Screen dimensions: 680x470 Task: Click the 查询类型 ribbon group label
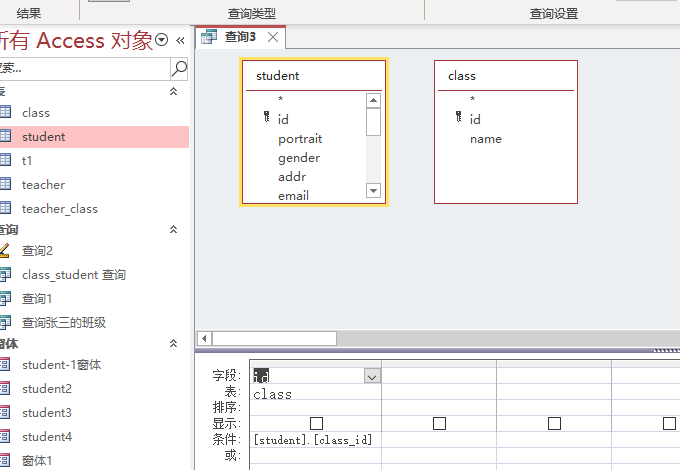click(x=252, y=13)
